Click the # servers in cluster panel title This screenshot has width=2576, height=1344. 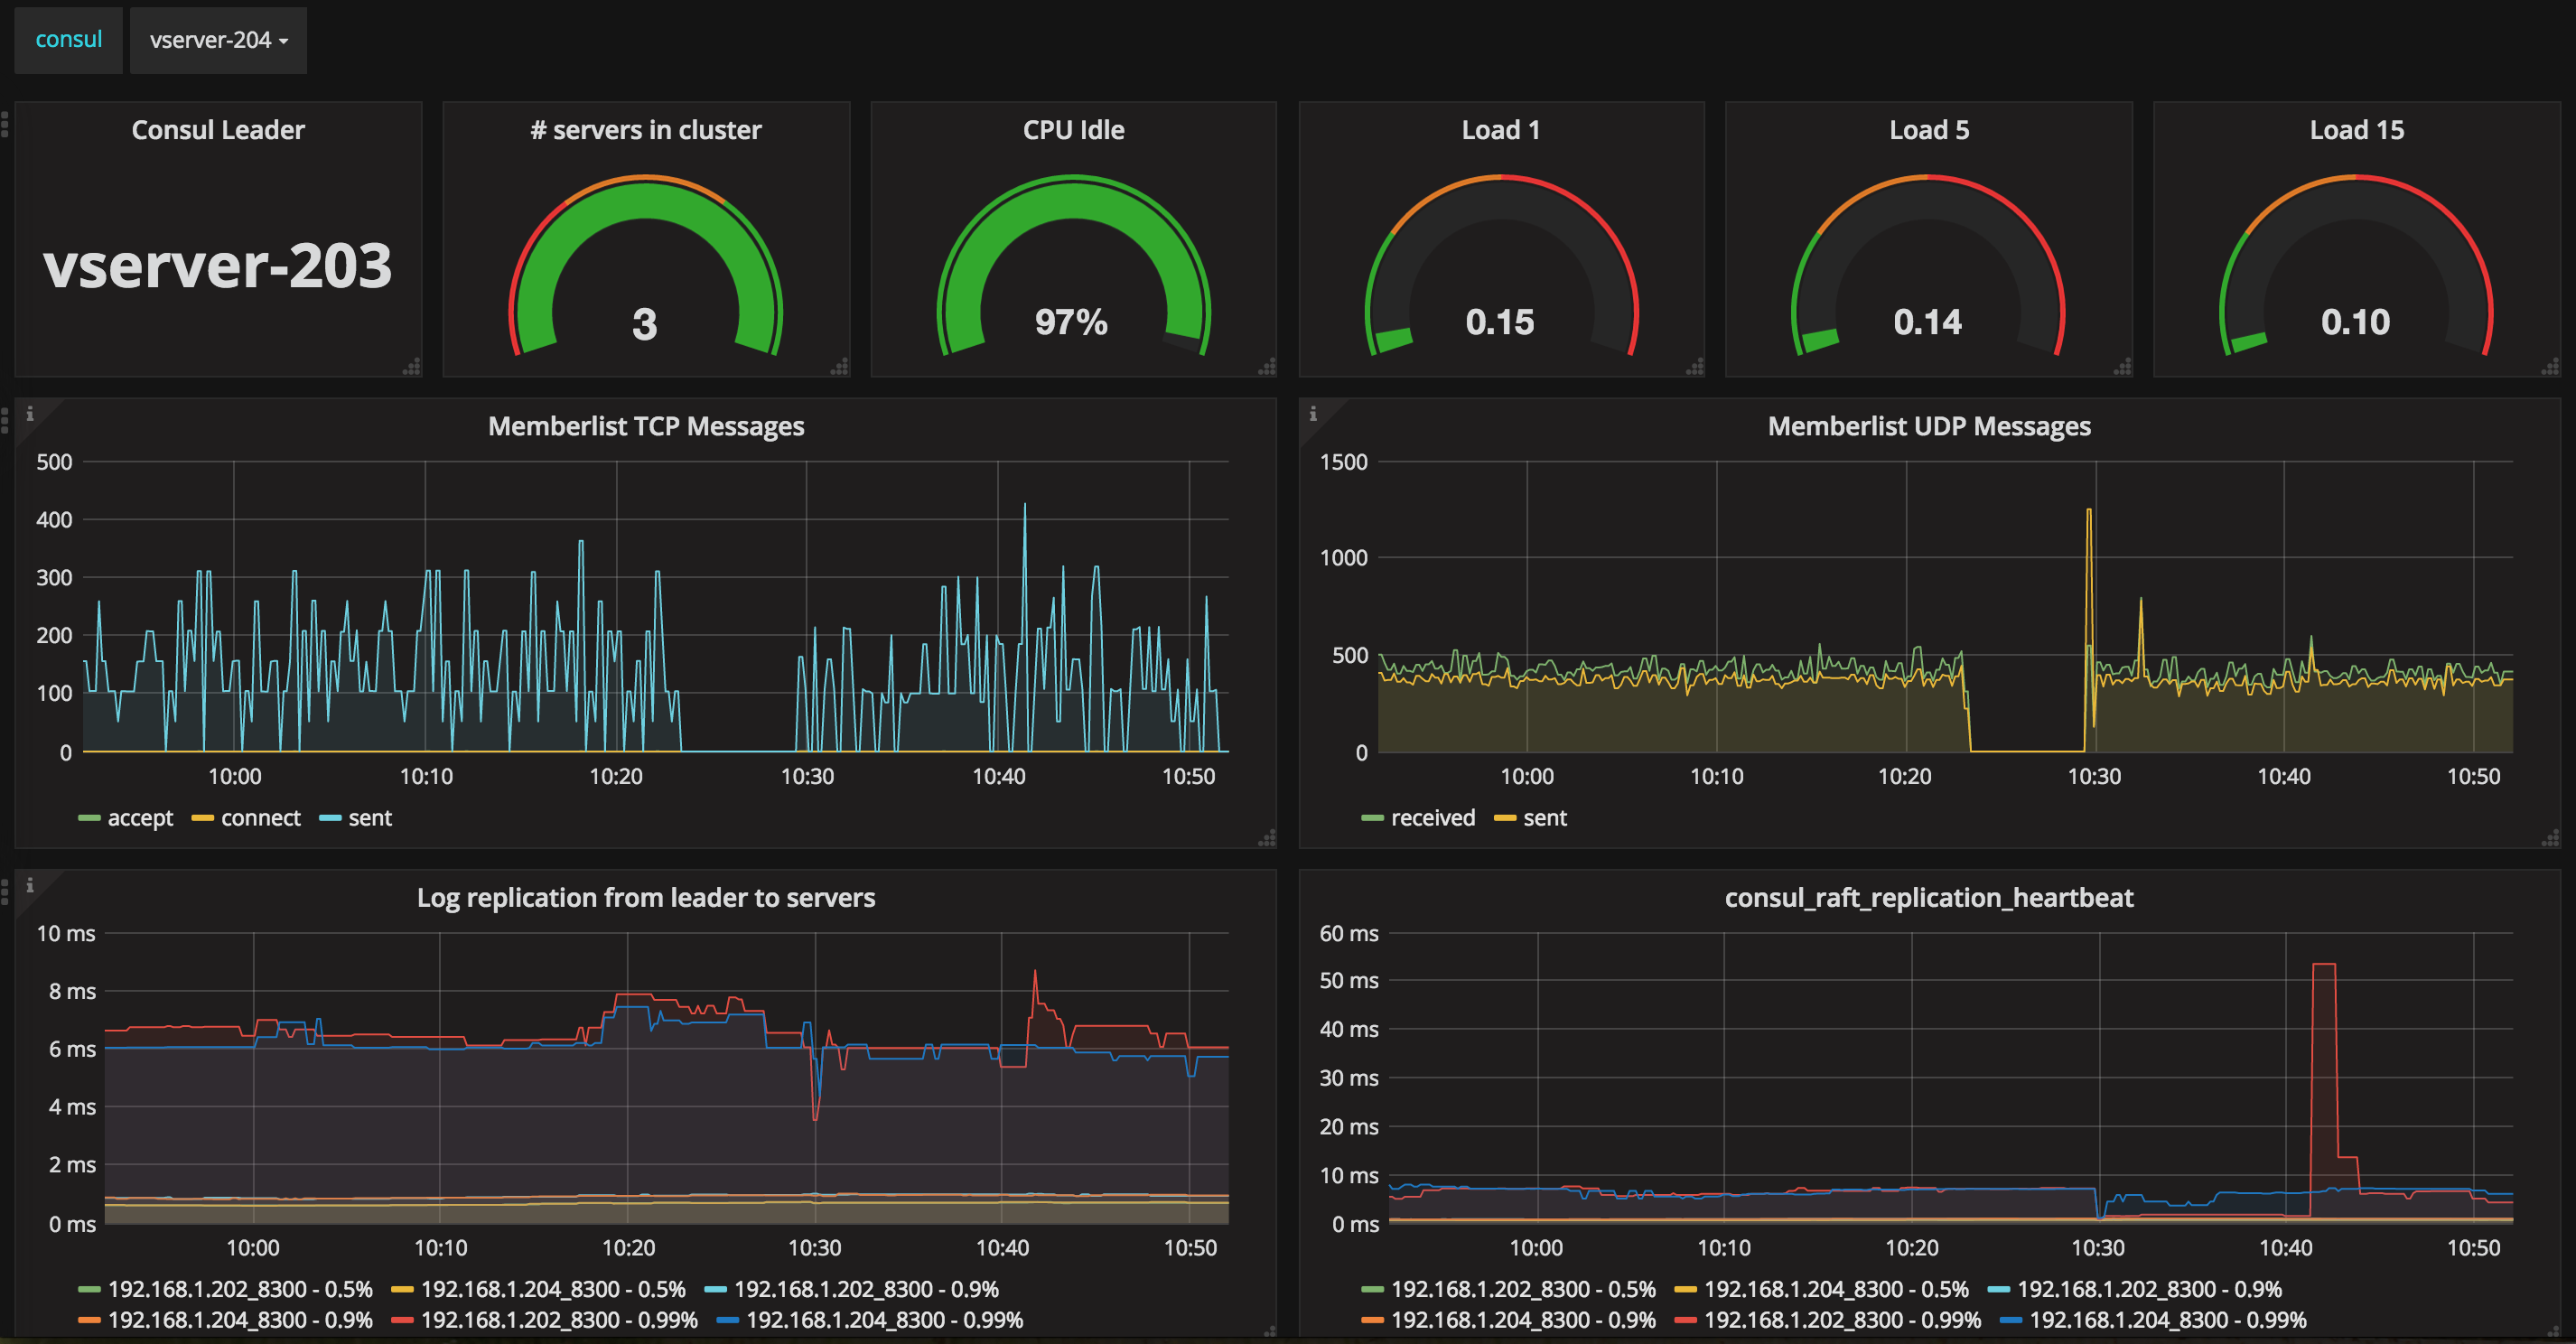click(x=645, y=130)
